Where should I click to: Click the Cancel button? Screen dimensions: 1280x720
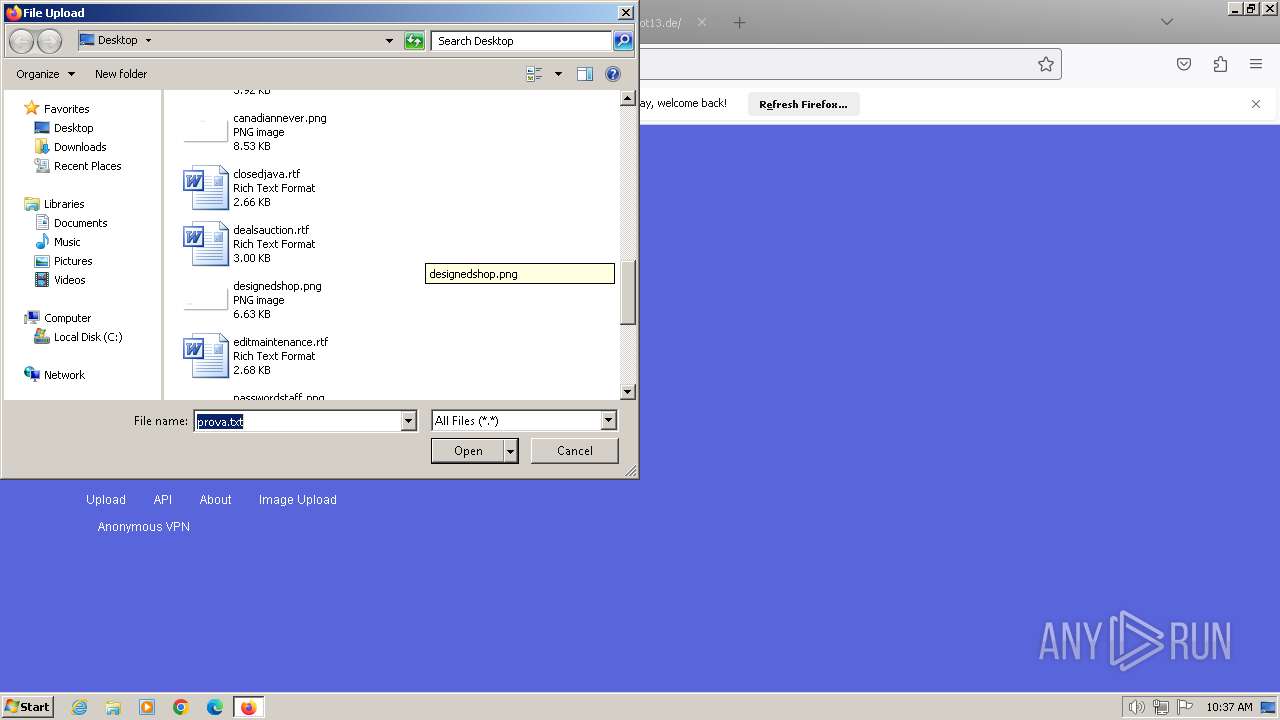[x=575, y=451]
